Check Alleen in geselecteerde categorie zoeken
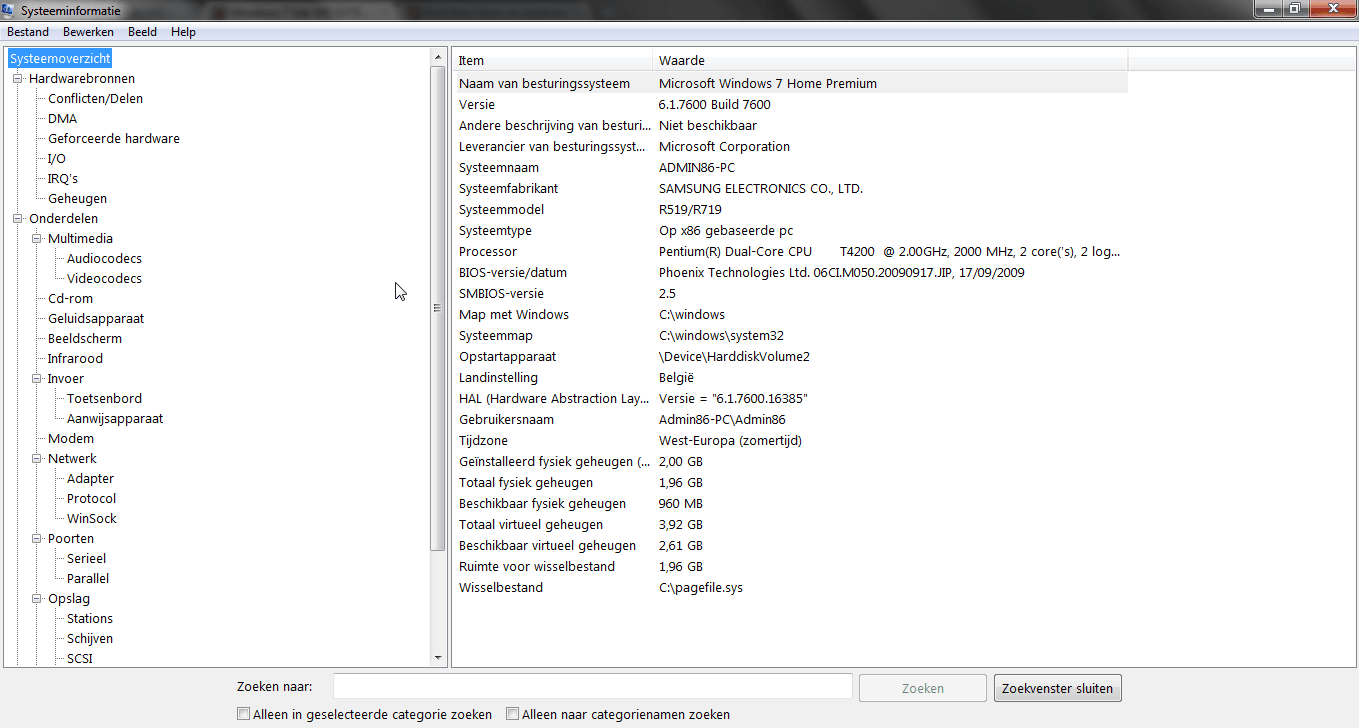The image size is (1359, 728). point(243,715)
